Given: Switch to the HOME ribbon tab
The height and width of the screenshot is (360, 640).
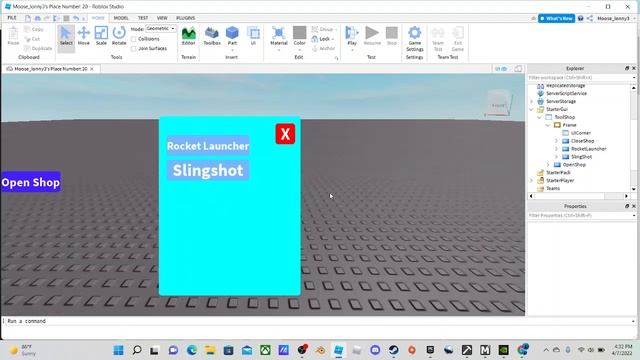Looking at the screenshot, I should click(98, 18).
